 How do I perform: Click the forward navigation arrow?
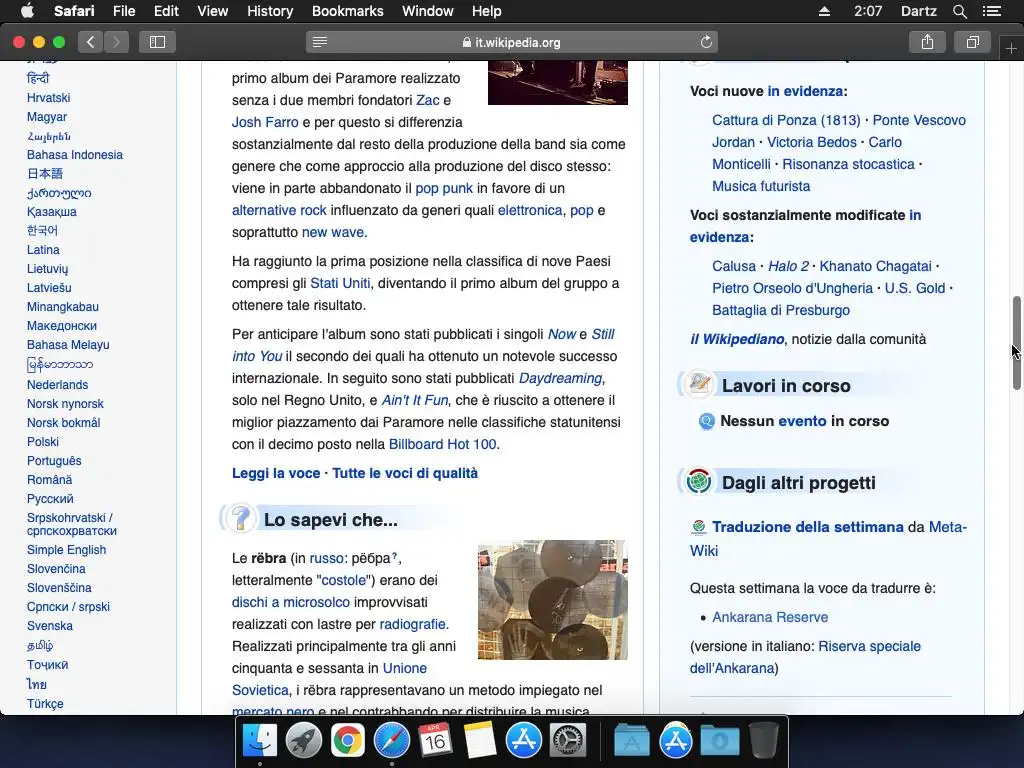click(x=116, y=42)
